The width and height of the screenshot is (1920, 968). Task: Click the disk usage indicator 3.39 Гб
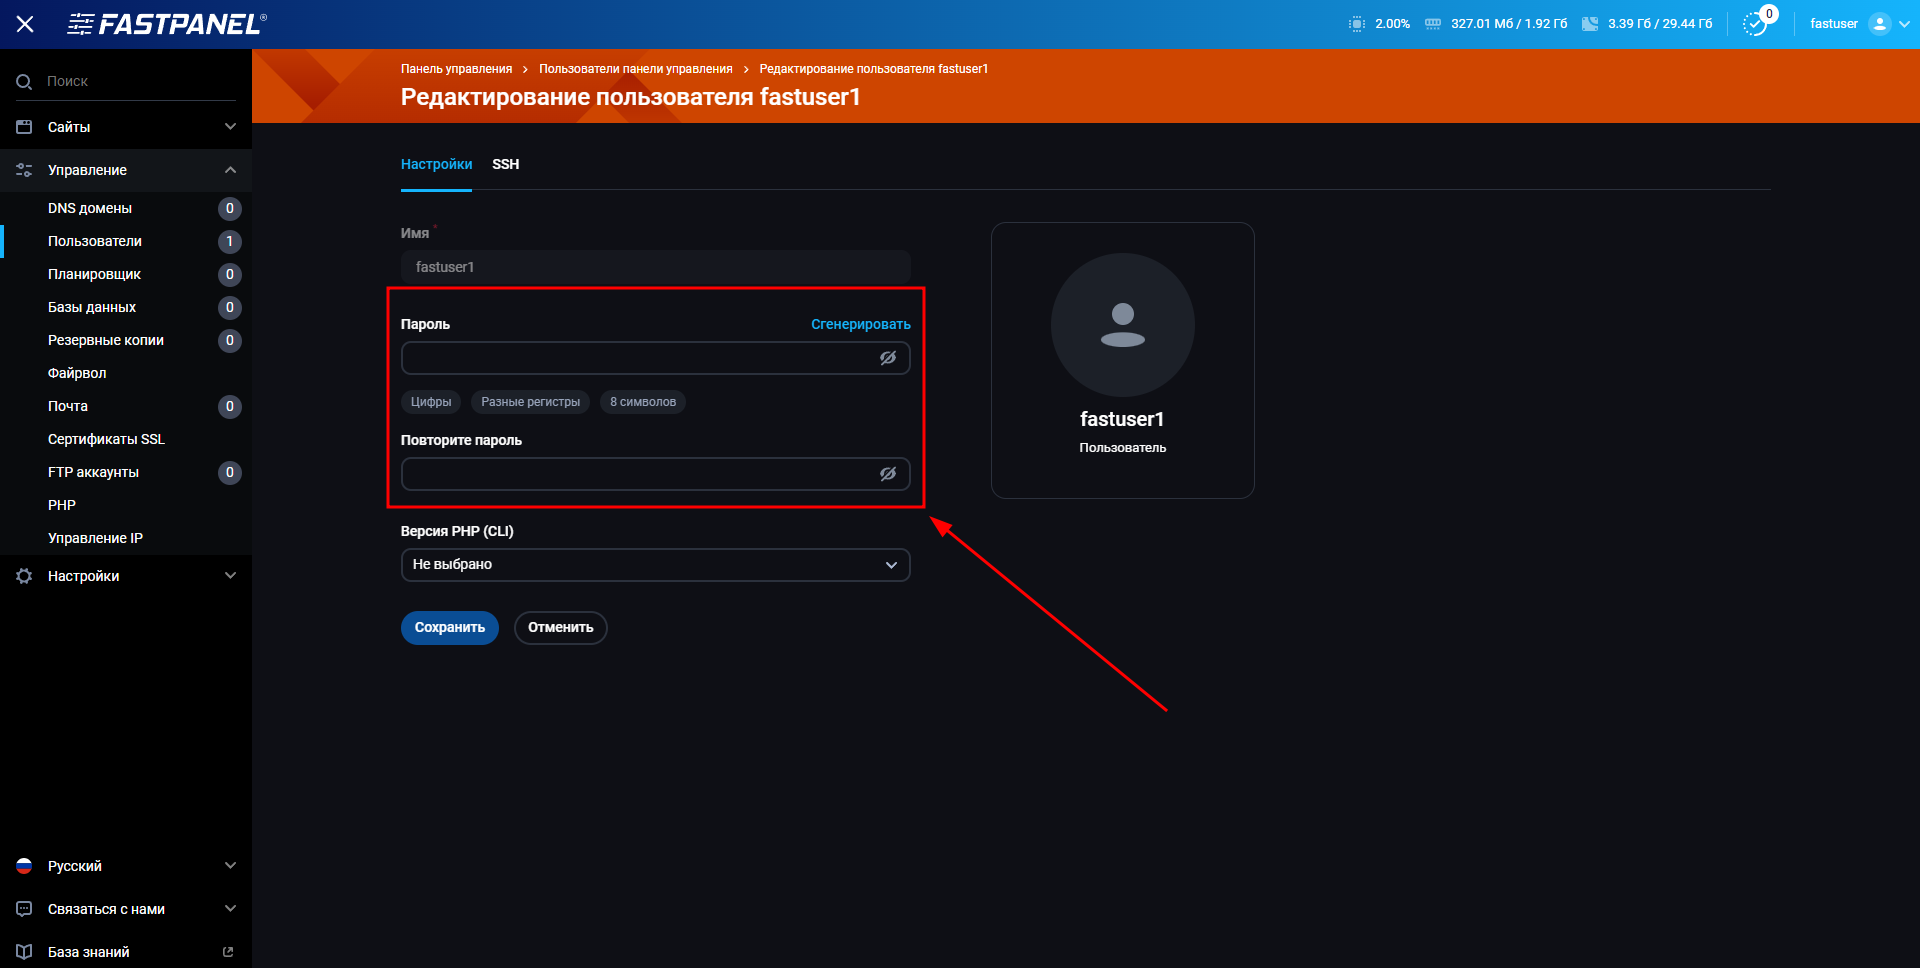point(1646,23)
